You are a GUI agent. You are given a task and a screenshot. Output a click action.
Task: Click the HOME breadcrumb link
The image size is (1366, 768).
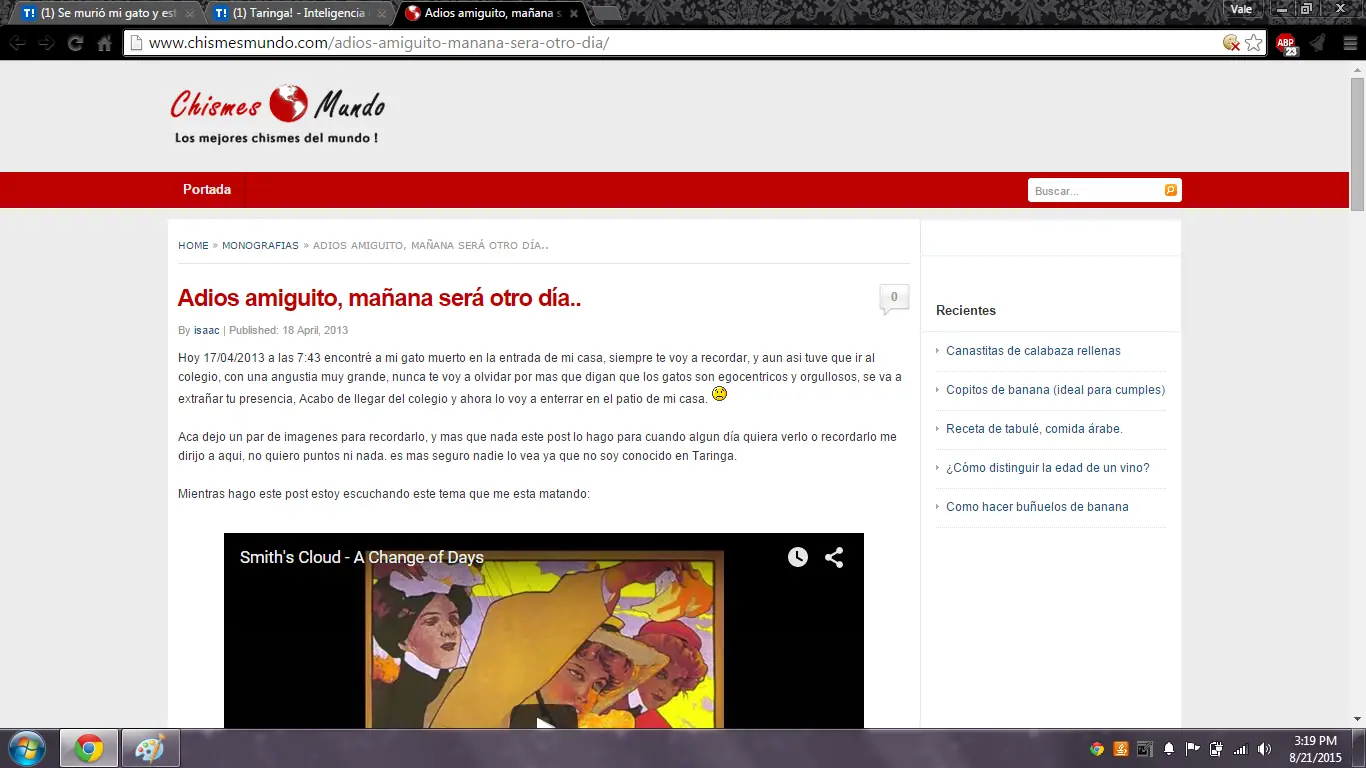[193, 245]
